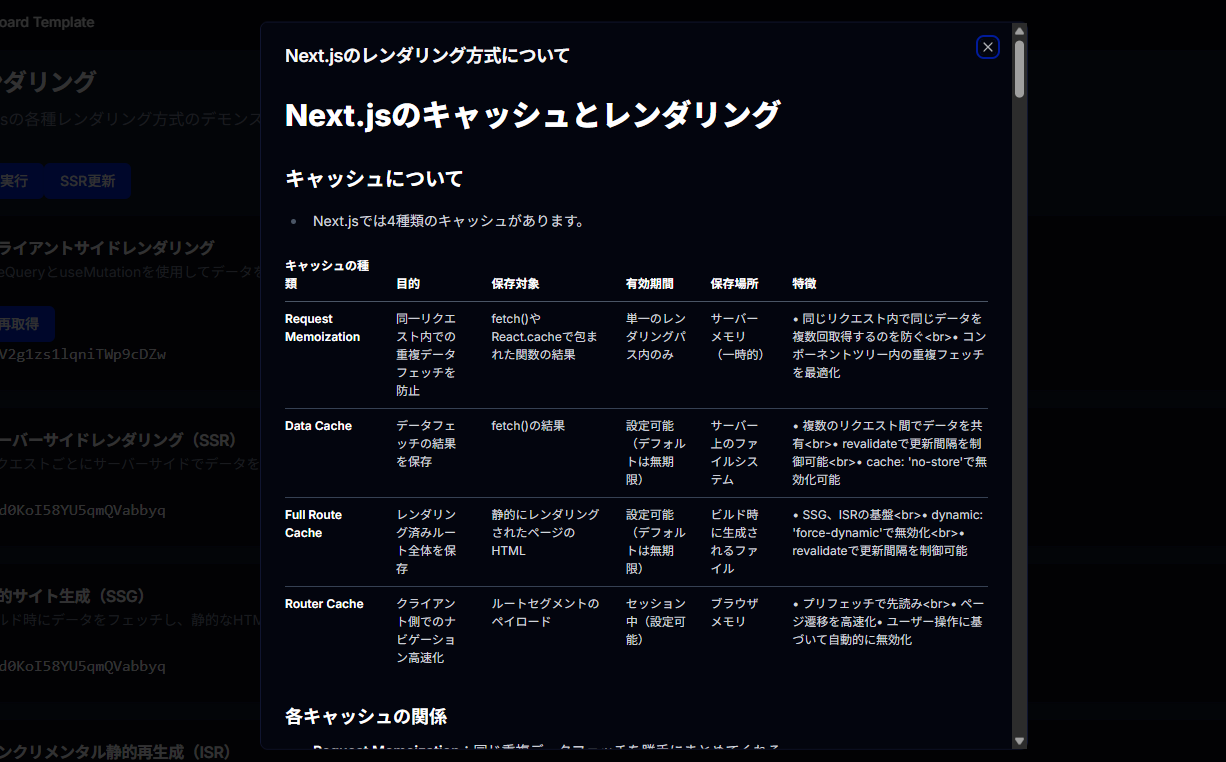
Task: Click the 'Next.jsでは4種類のキャッシュがあります。' bullet
Action: pos(449,221)
